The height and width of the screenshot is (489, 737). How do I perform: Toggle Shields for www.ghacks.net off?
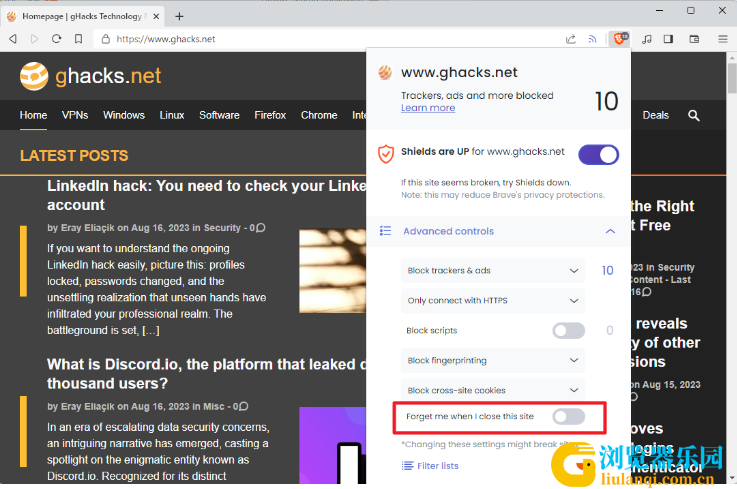598,155
